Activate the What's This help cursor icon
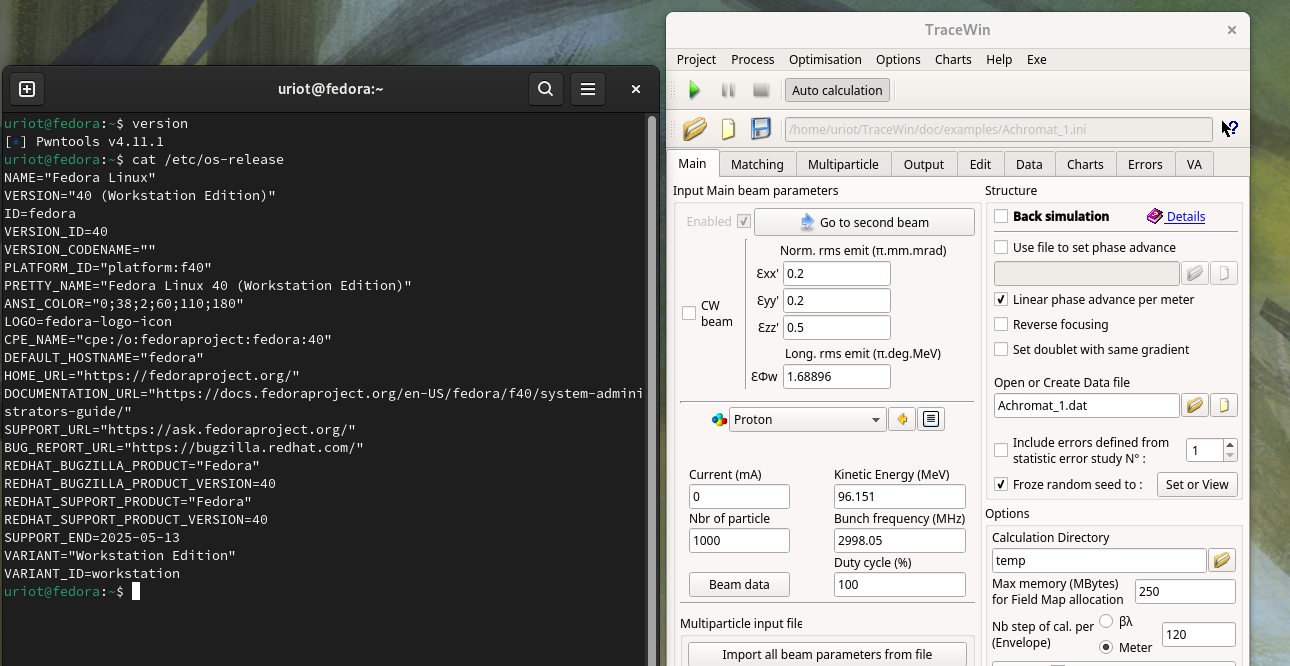Viewport: 1290px width, 666px height. click(1230, 129)
